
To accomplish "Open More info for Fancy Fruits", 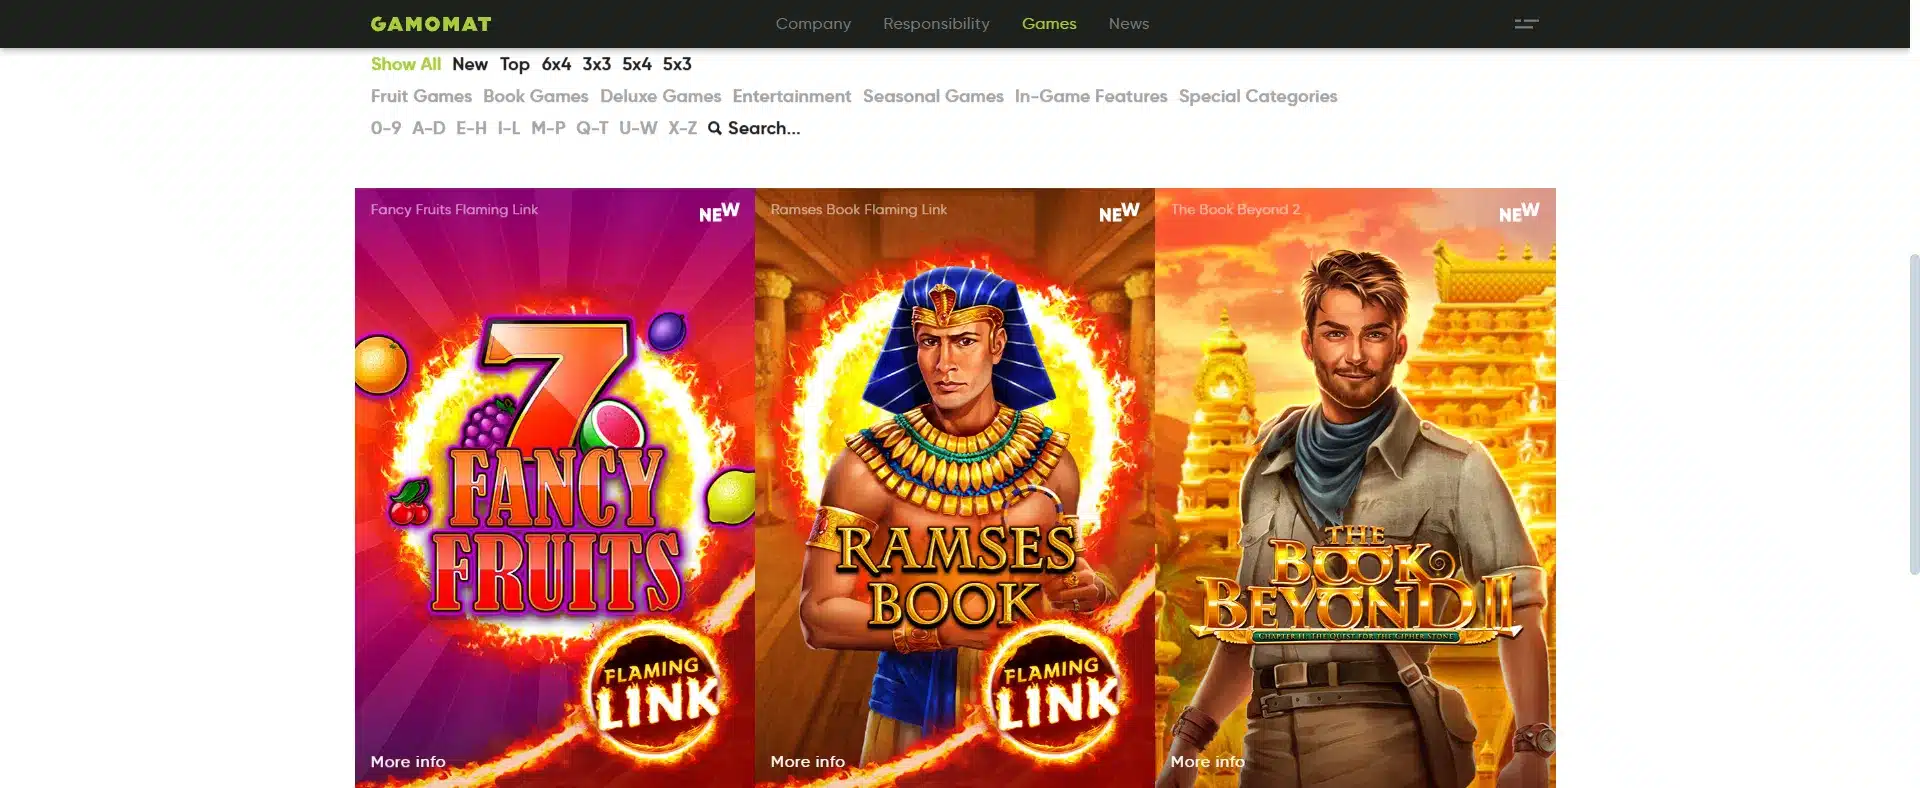I will 408,762.
